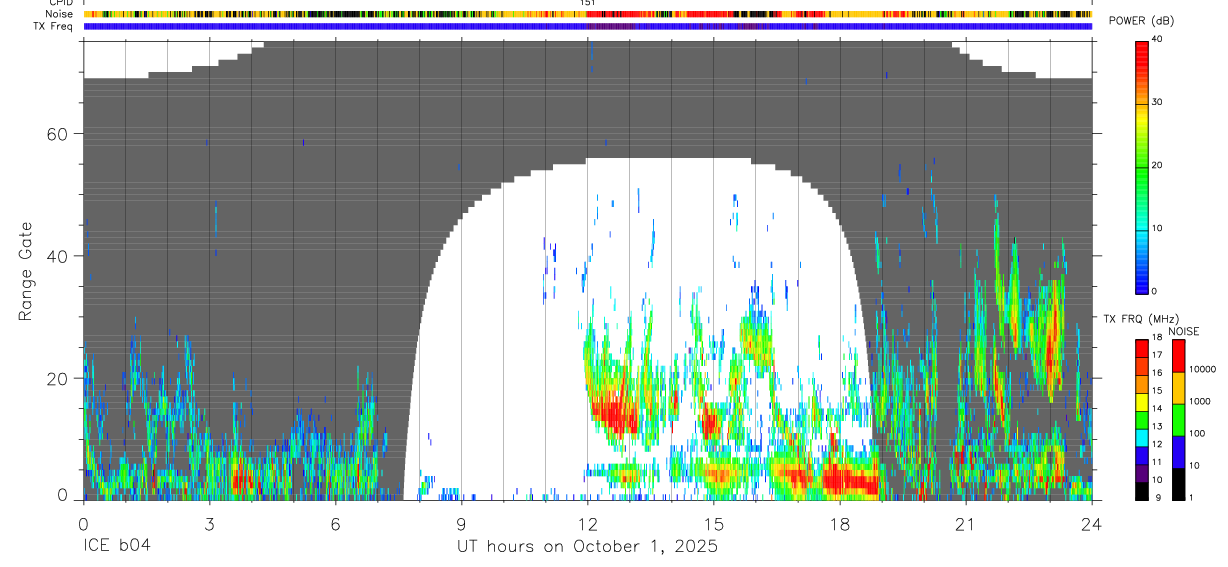
Task: Click the yellow swatch in the TX FRQ legend
Action: point(1142,402)
